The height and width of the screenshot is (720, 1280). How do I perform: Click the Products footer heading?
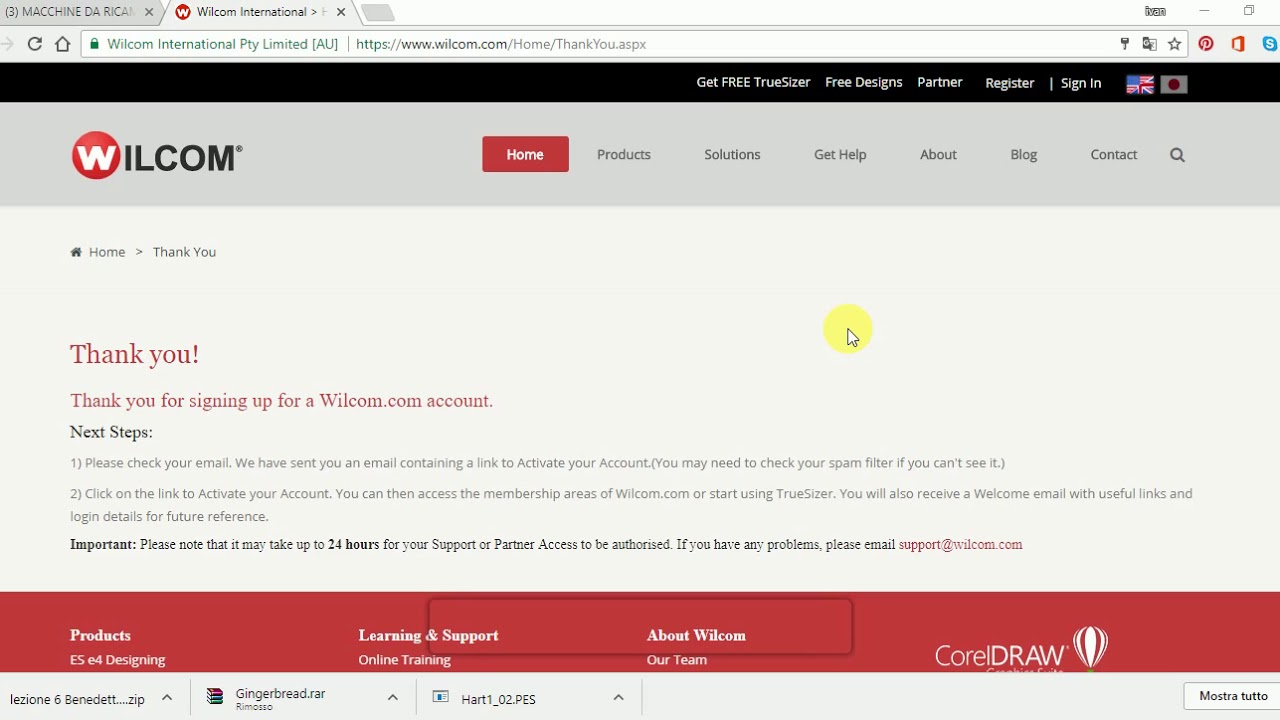(x=100, y=635)
